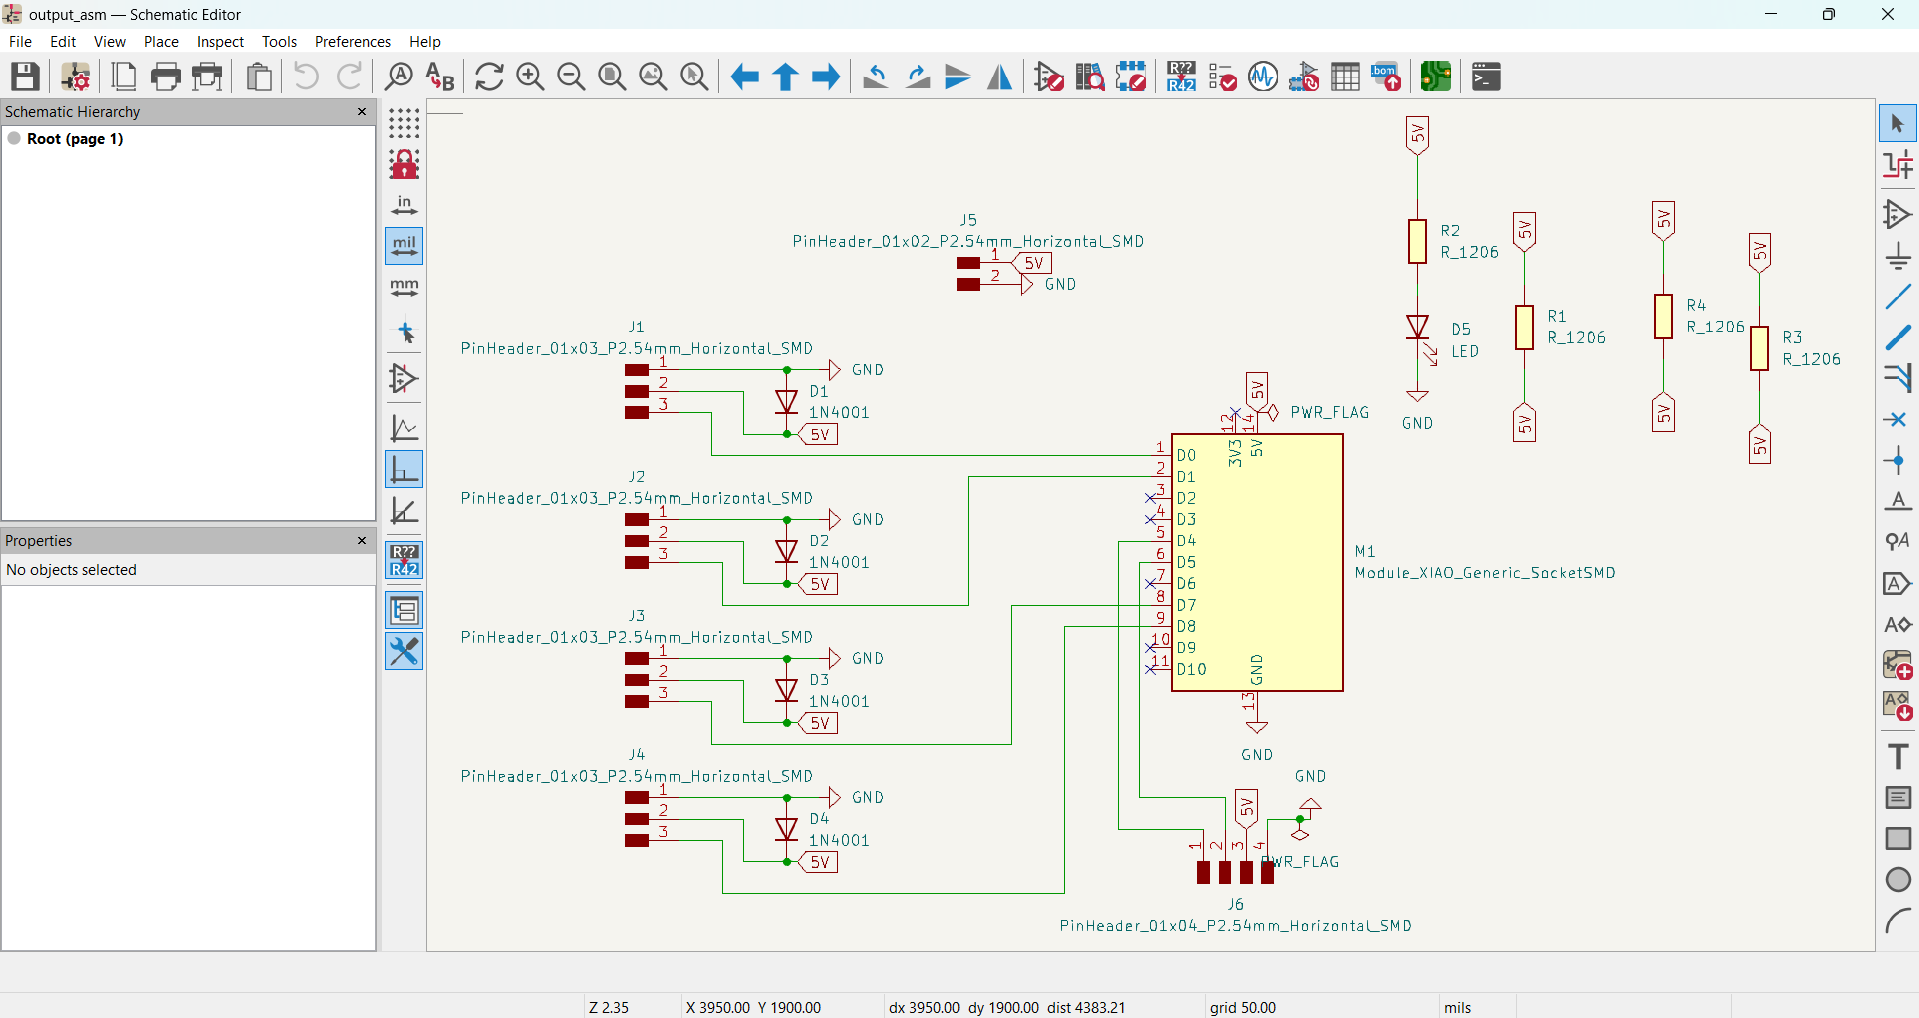Open Symbol Fields table editor
Screen dimensions: 1919x1018
pyautogui.click(x=1345, y=76)
